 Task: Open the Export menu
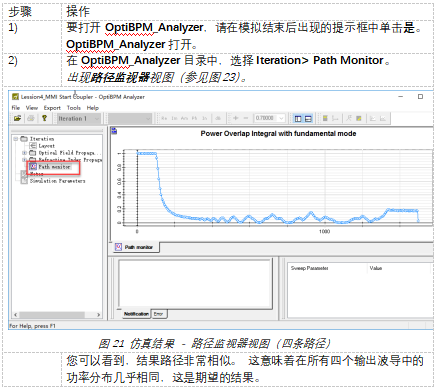click(x=52, y=108)
